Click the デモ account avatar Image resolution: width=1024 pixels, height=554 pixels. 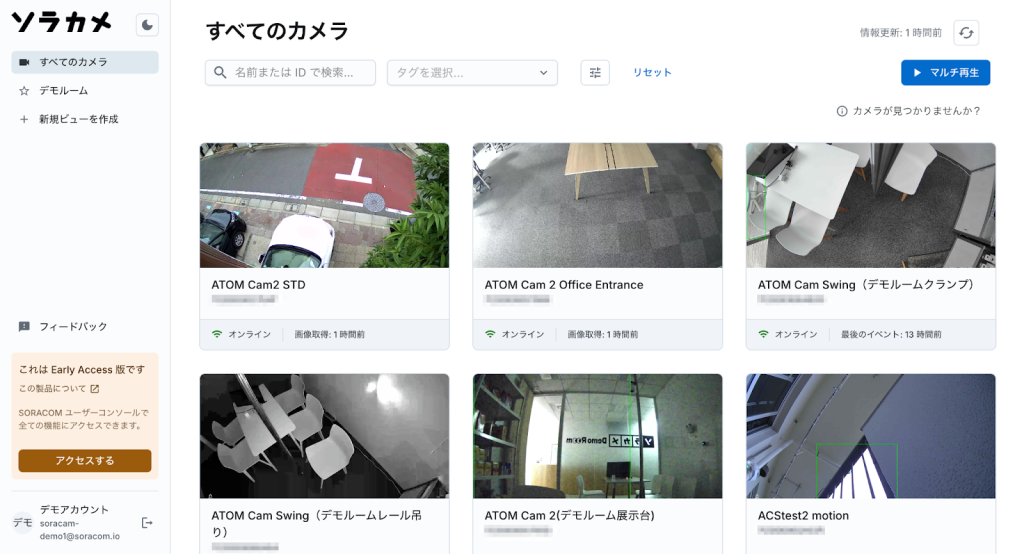tap(23, 523)
